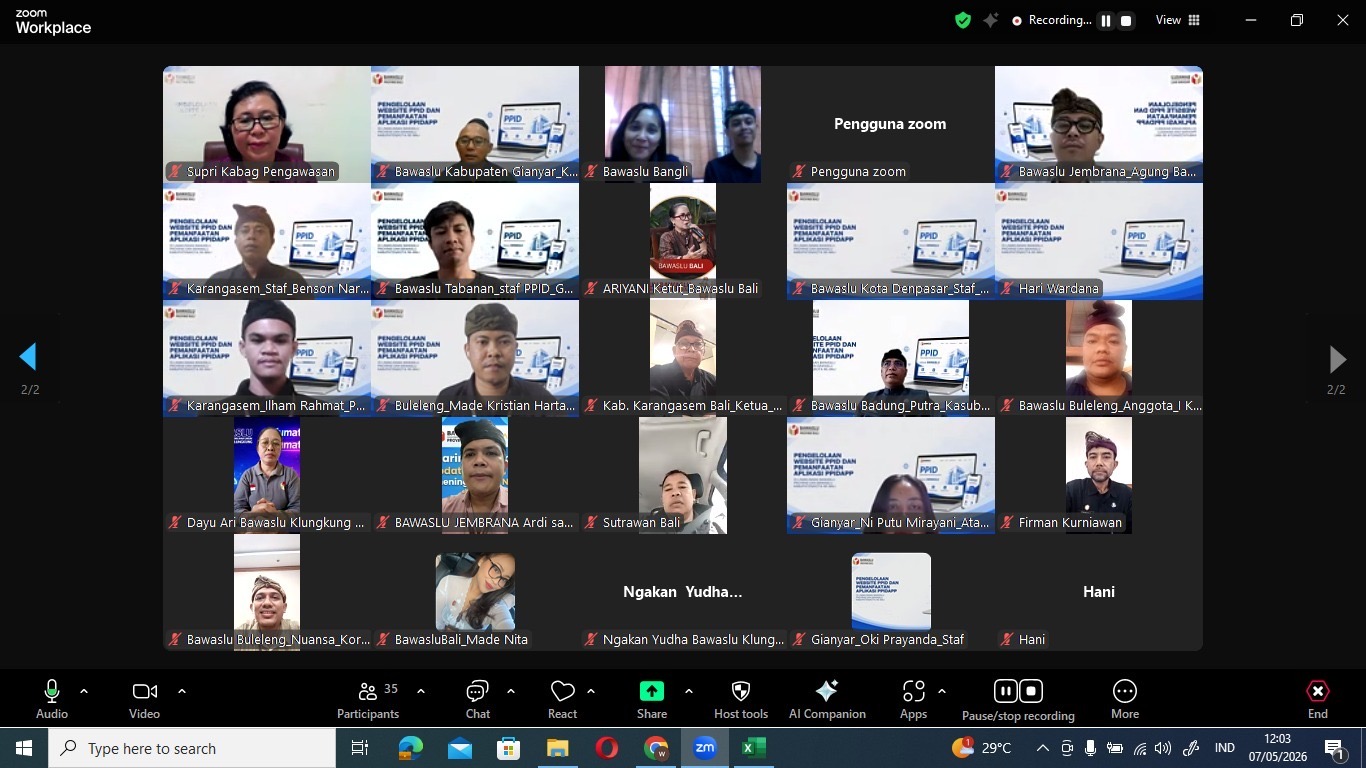Click the red End meeting icon
Screen dimensions: 1366x768
click(x=1318, y=691)
